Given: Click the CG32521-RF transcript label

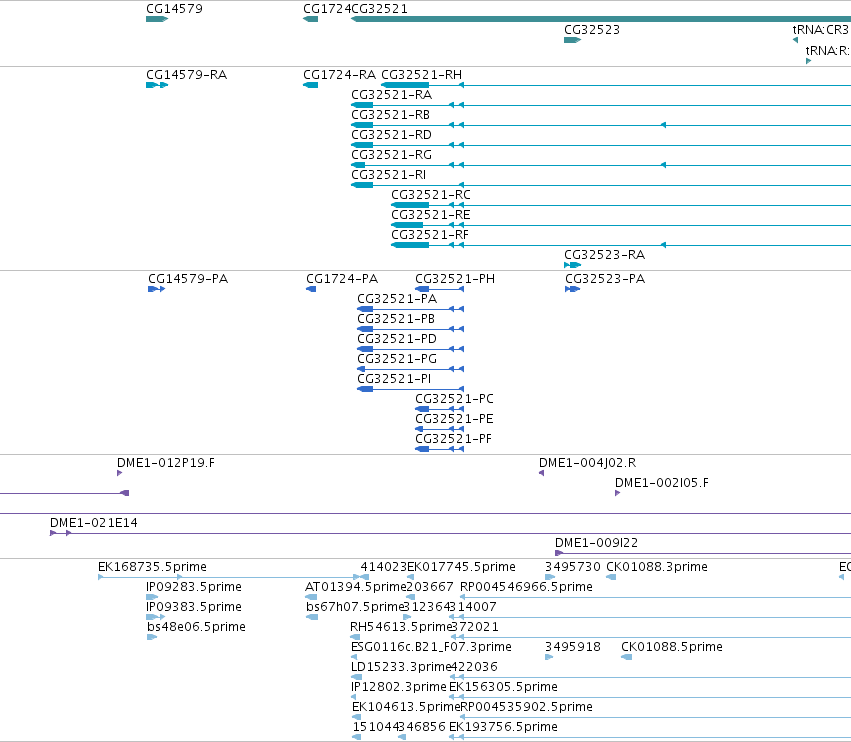Looking at the screenshot, I should [x=430, y=235].
